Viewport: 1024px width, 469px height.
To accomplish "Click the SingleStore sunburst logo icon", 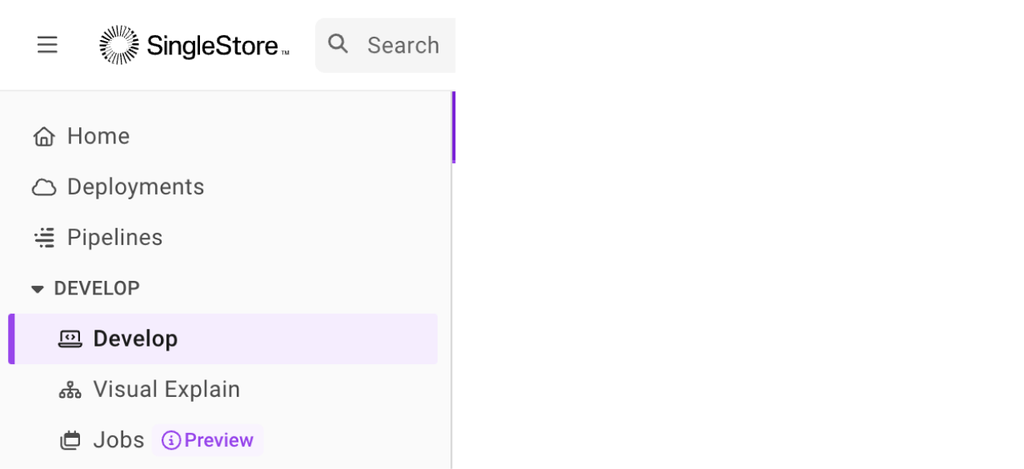I will coord(119,45).
